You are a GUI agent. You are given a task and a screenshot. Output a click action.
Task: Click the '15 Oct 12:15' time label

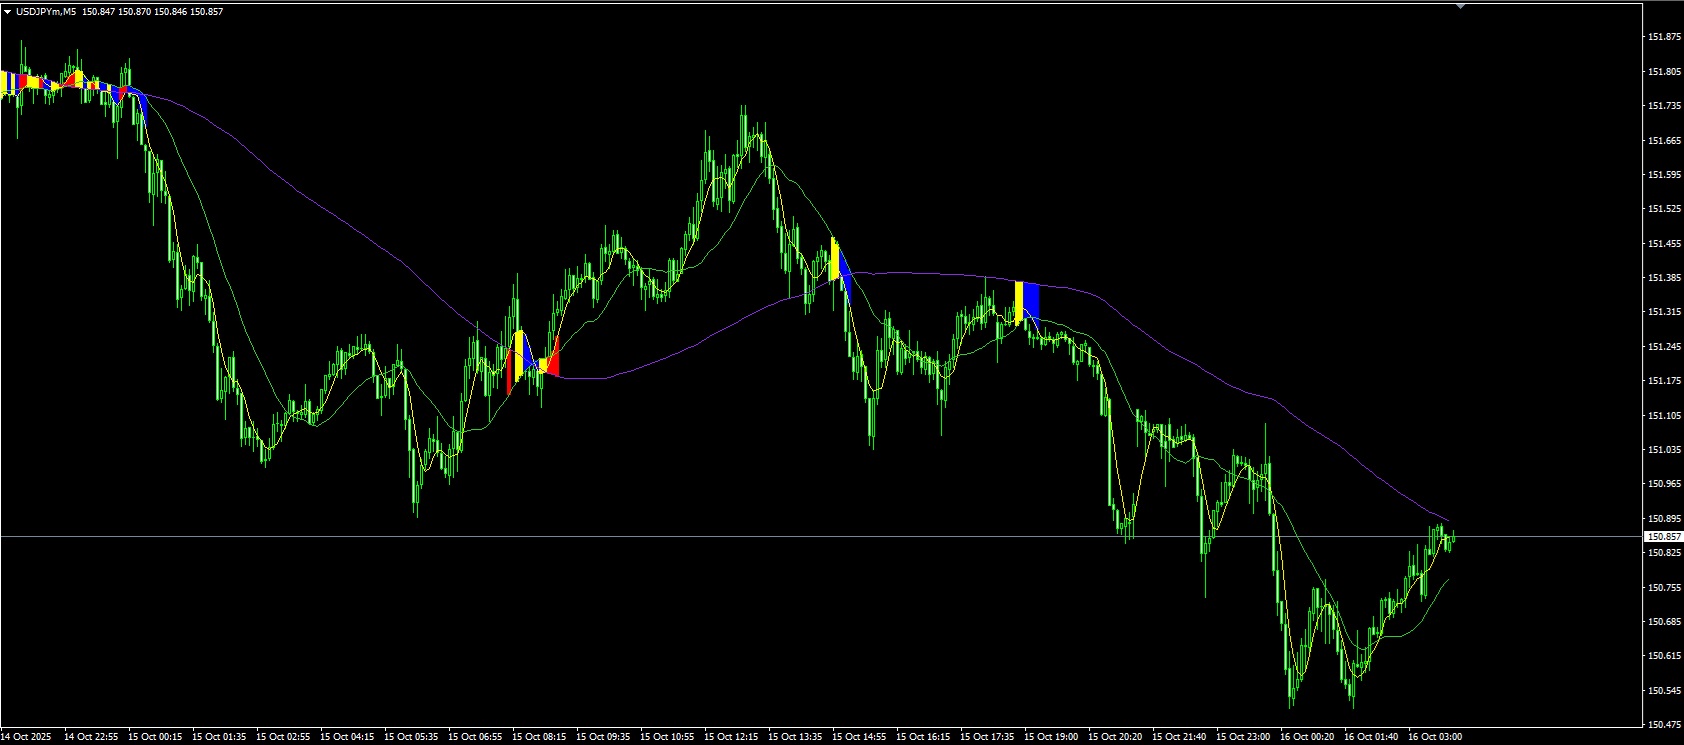(x=731, y=737)
